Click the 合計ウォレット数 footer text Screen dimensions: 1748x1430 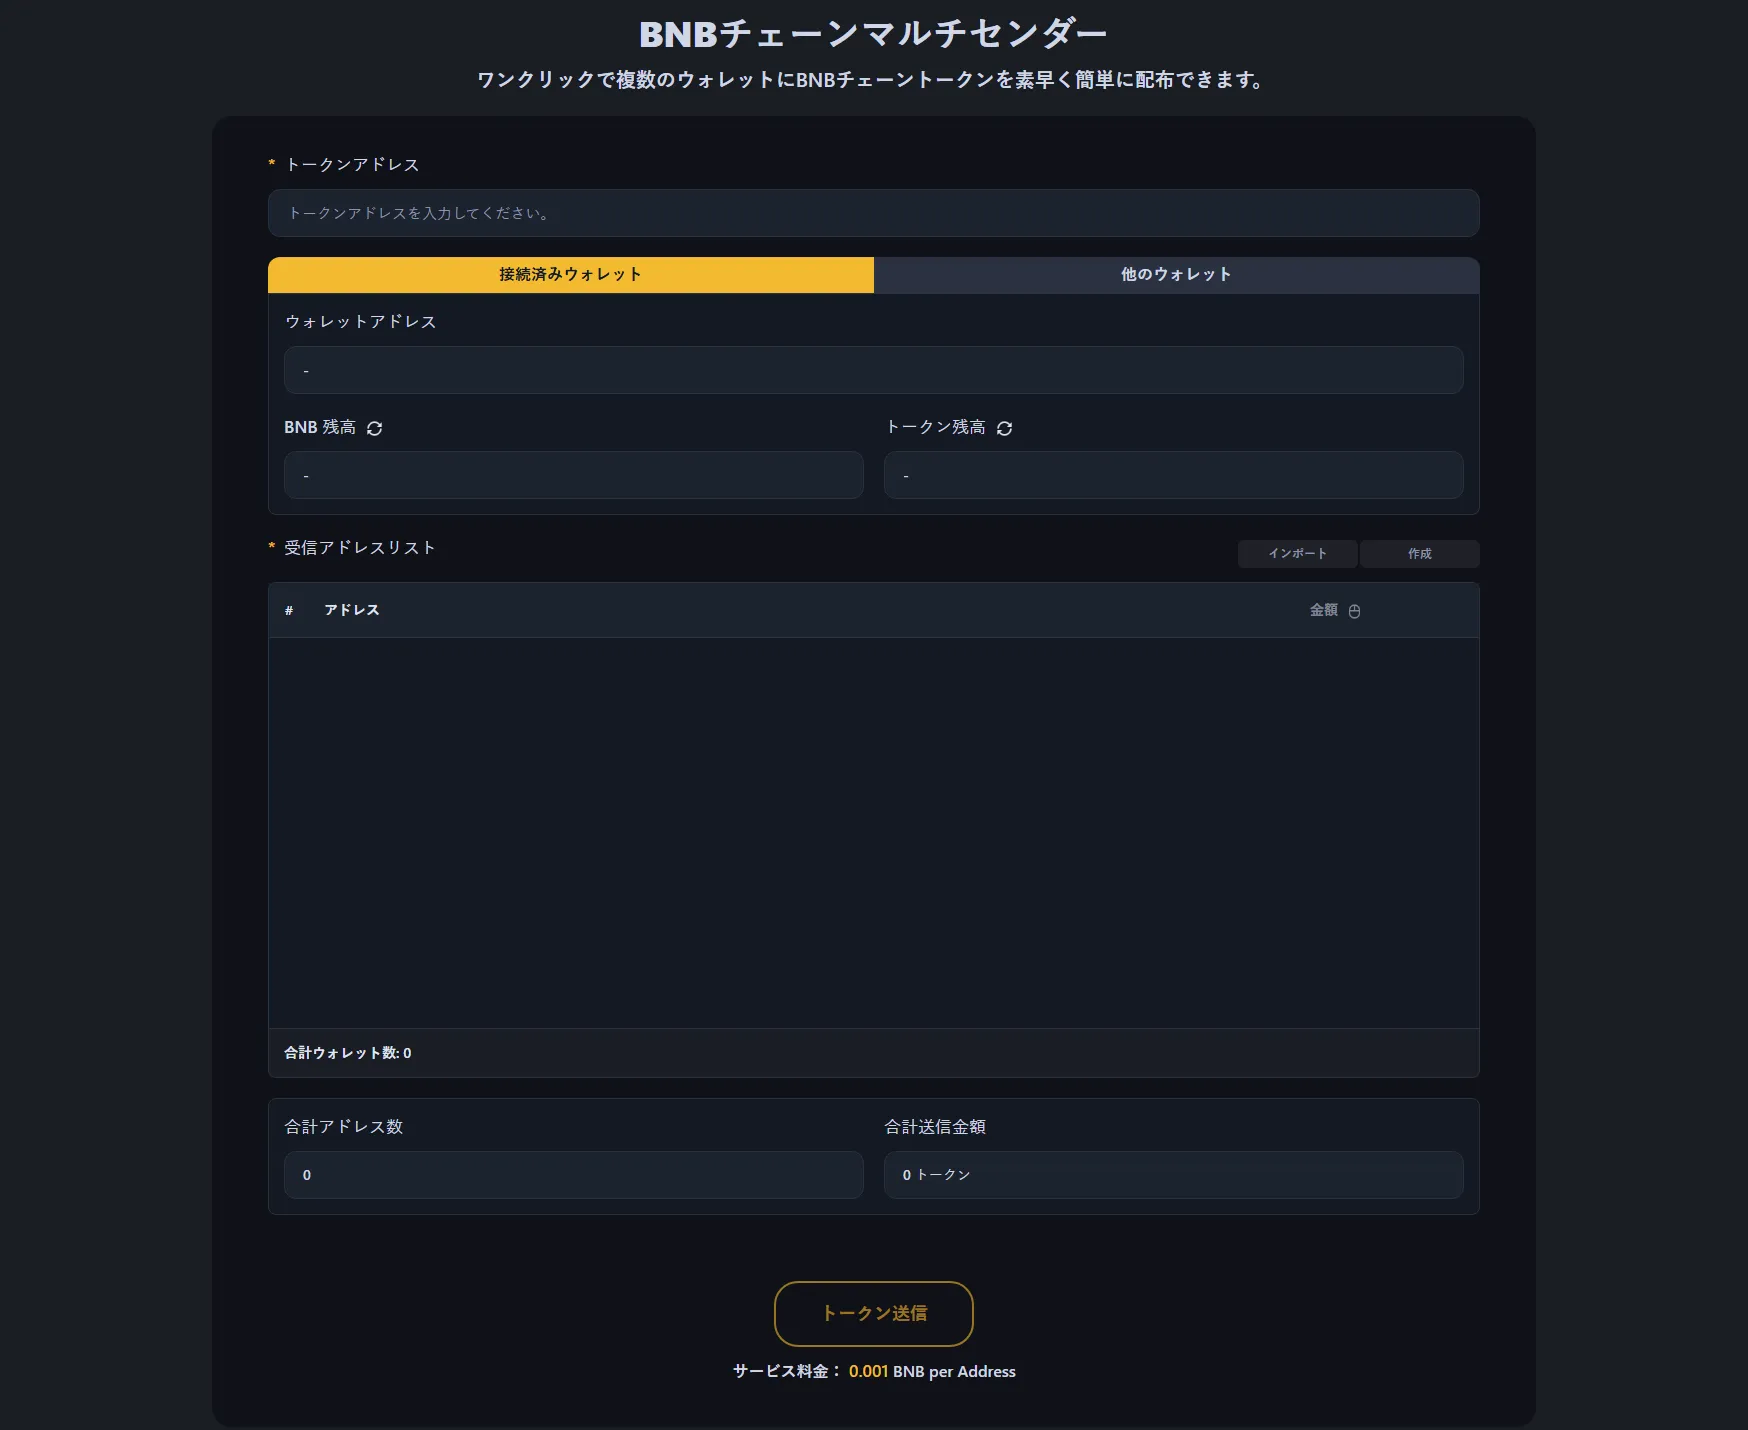348,1053
